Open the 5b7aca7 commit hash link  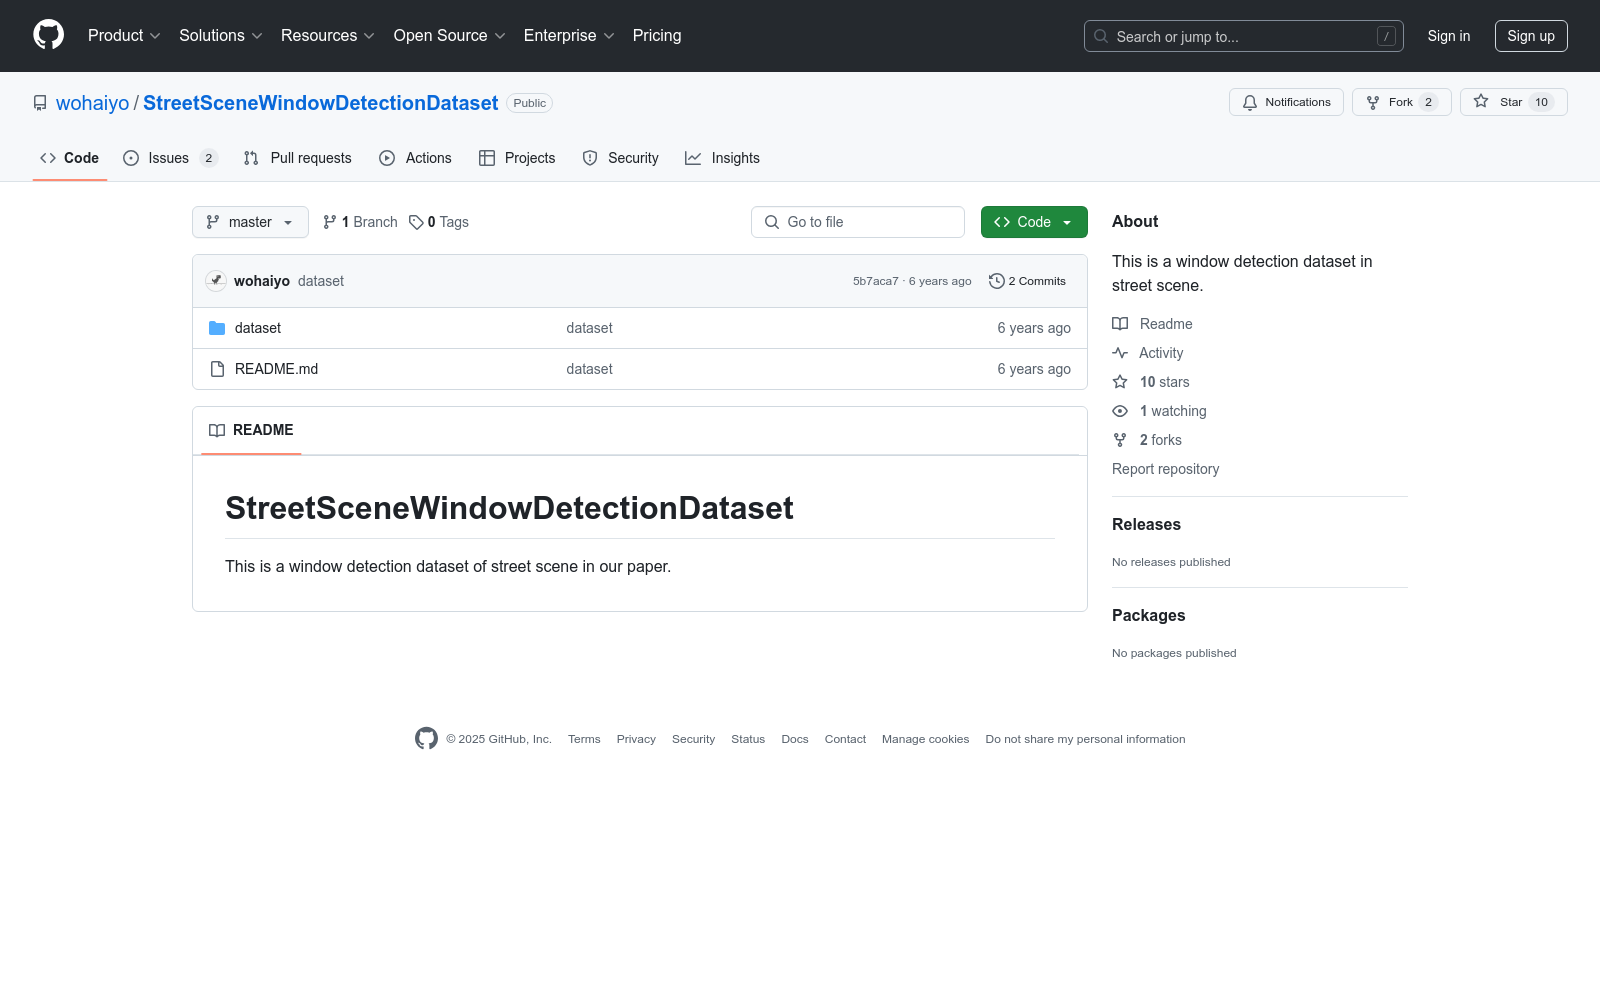pos(876,281)
